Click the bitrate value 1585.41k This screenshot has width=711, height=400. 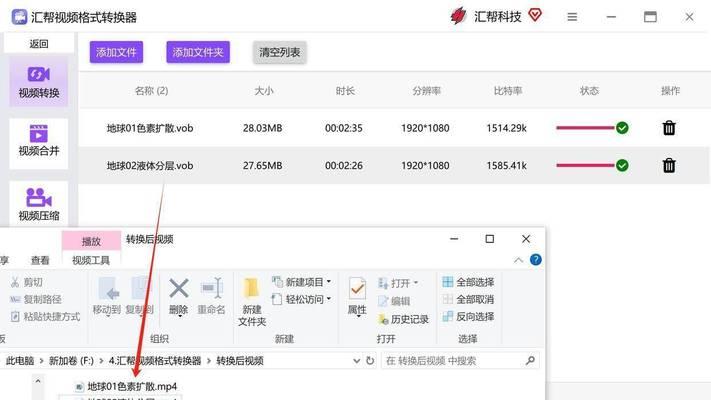click(506, 166)
